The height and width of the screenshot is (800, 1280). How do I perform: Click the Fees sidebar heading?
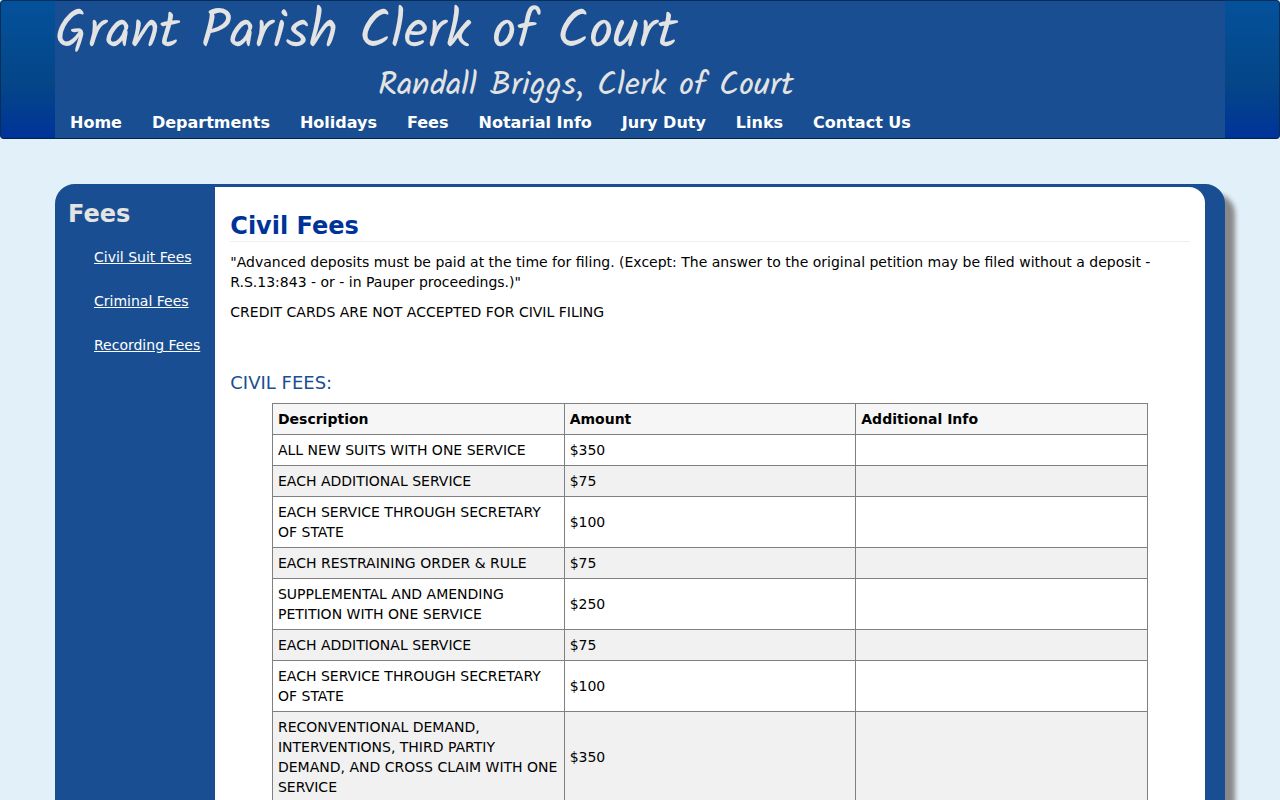pos(99,213)
